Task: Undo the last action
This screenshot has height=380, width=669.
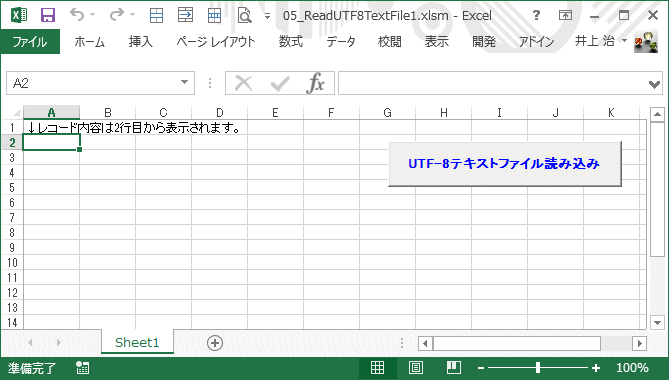Action: [x=77, y=15]
